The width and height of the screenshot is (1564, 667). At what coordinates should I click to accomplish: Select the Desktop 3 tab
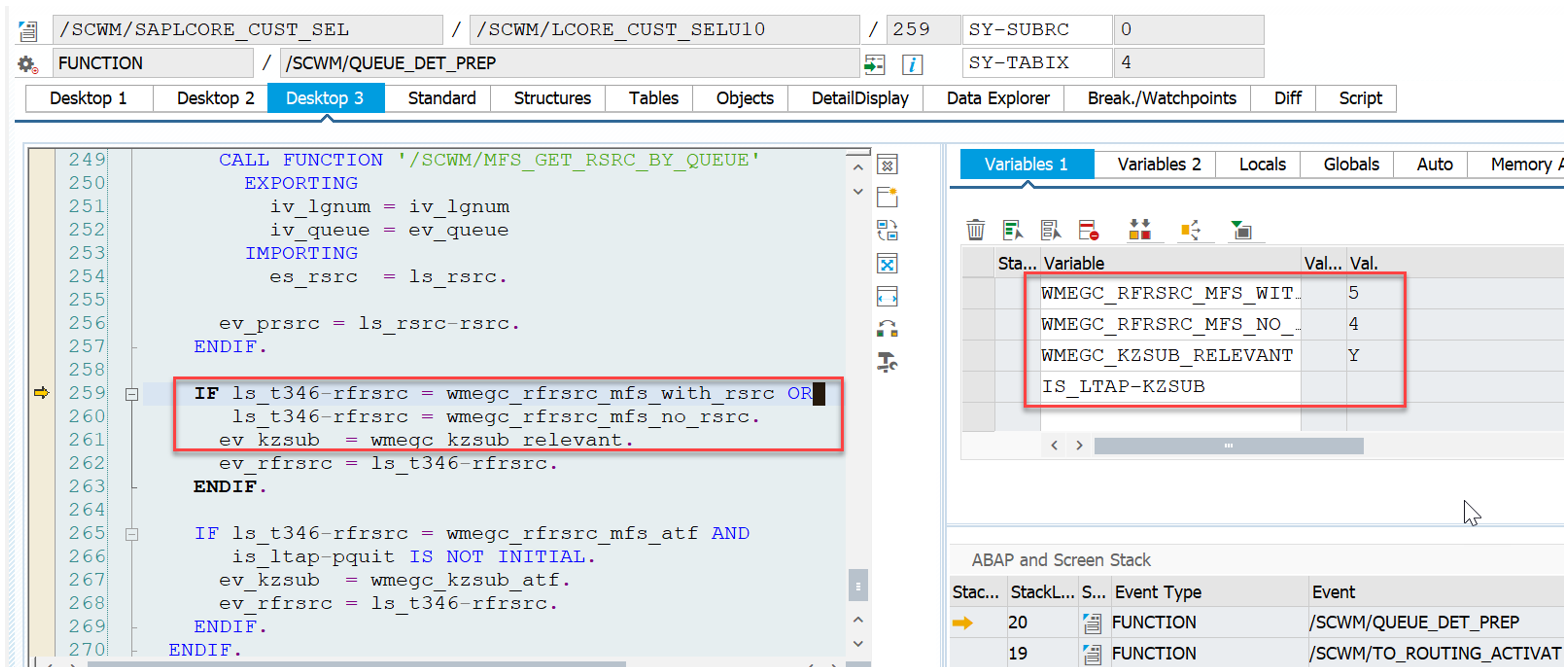[x=325, y=98]
